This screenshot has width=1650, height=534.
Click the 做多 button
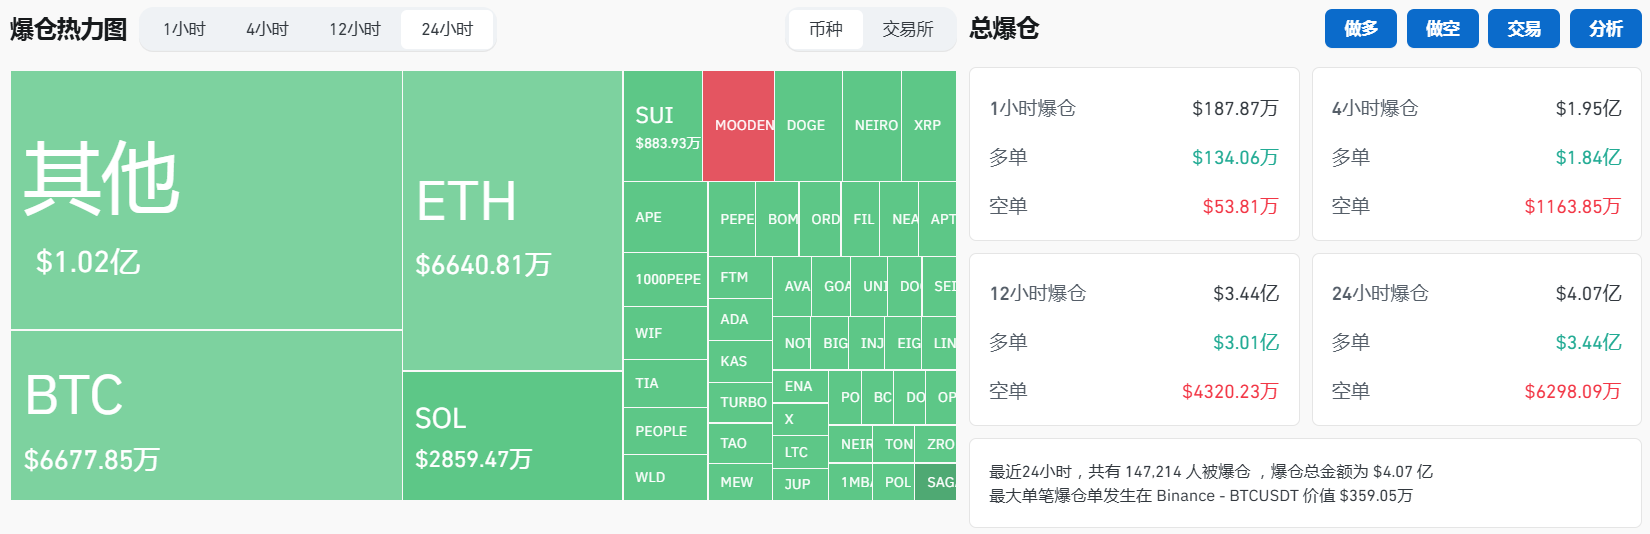[x=1361, y=29]
